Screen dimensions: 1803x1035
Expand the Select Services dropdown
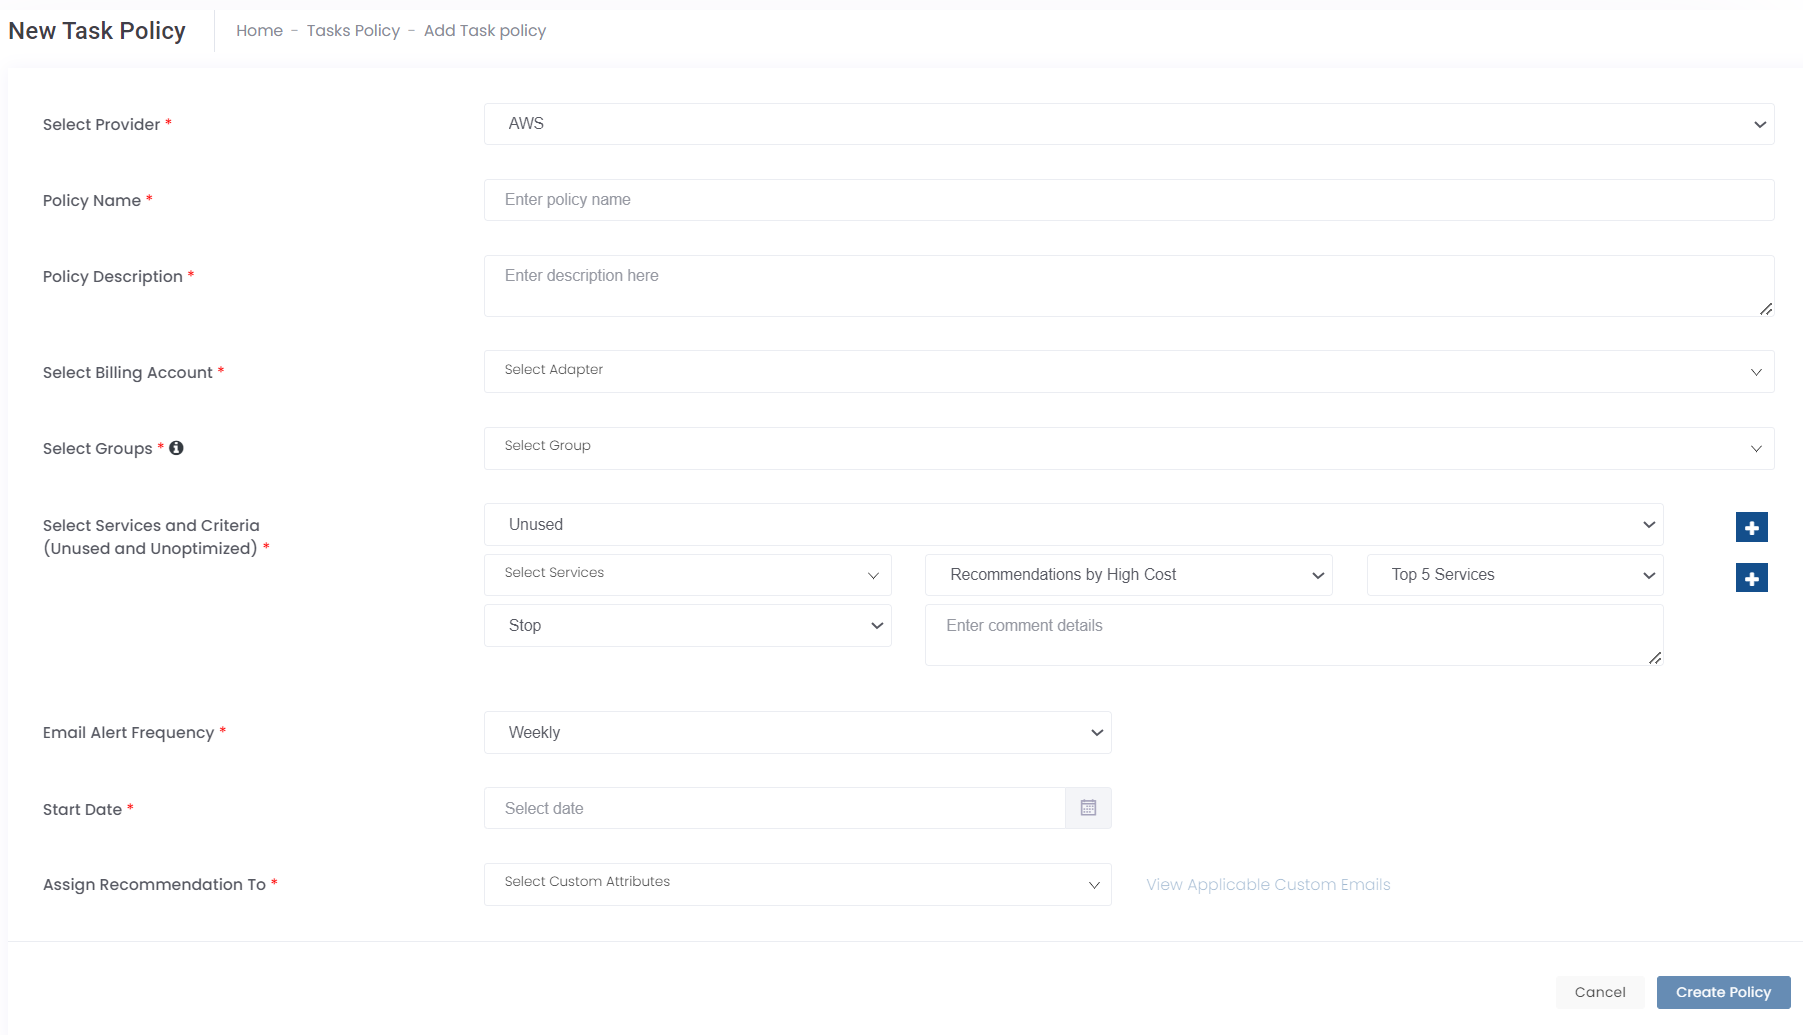tap(687, 575)
